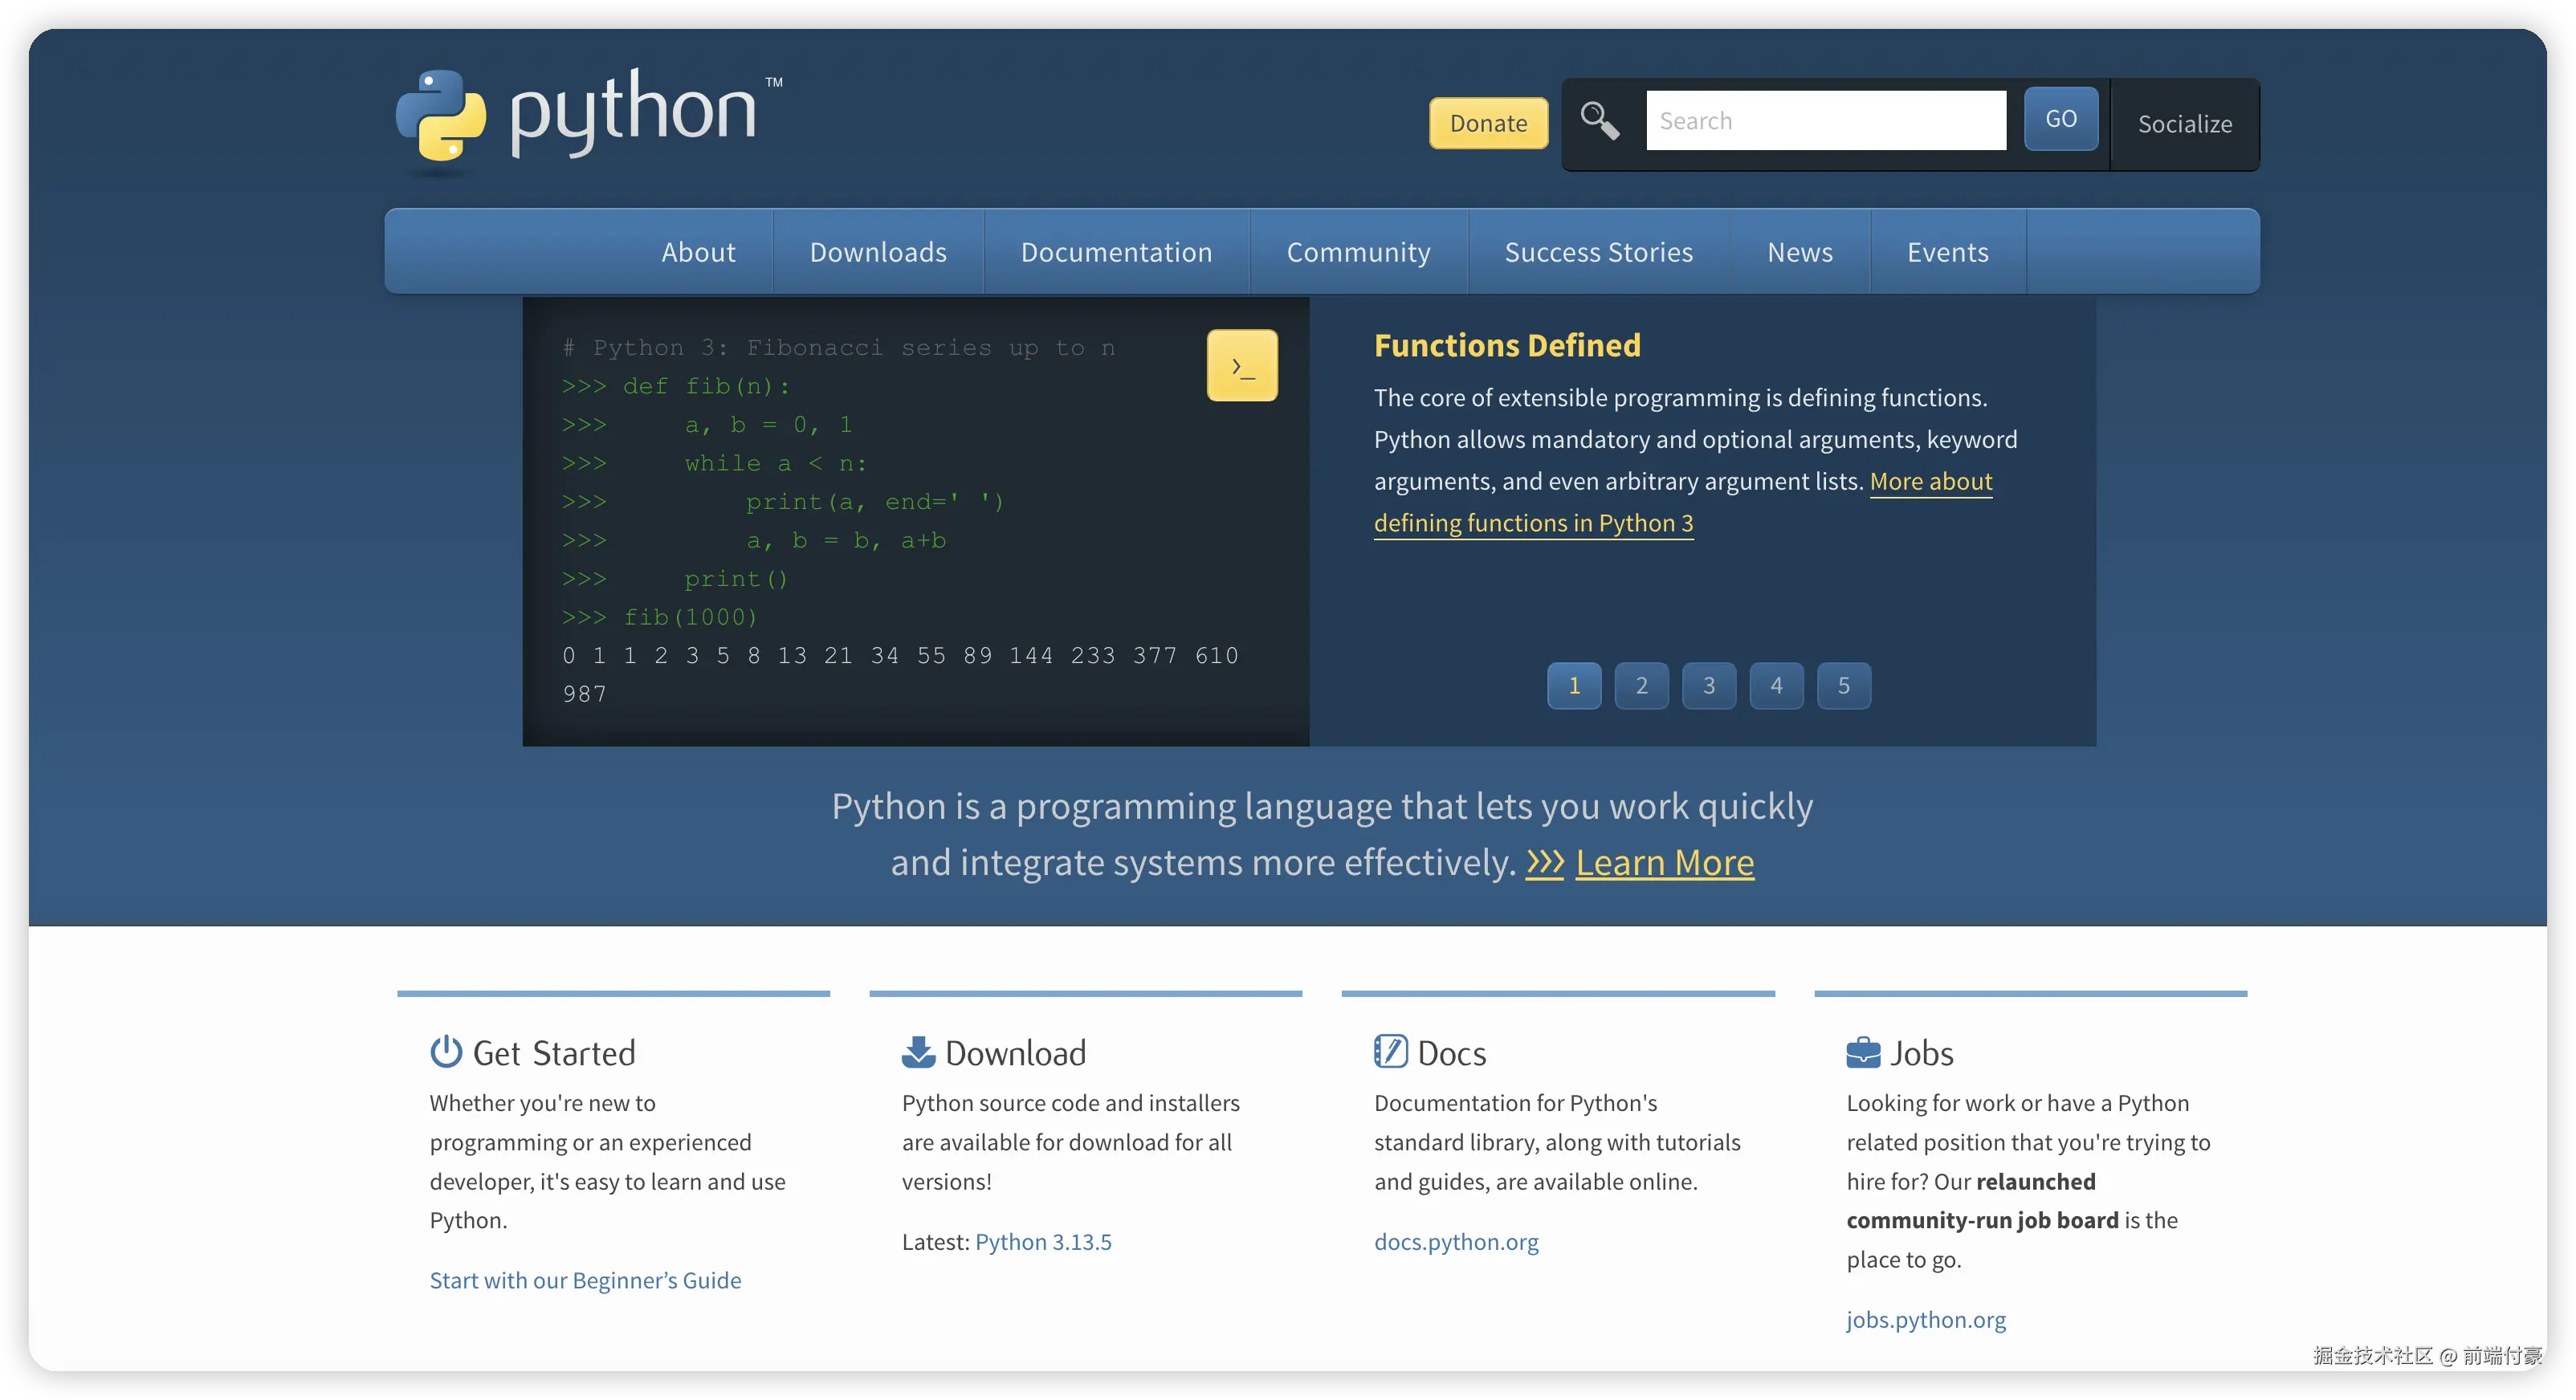Click the download arrow icon beside Download
2576x1400 pixels.
pos(917,1051)
